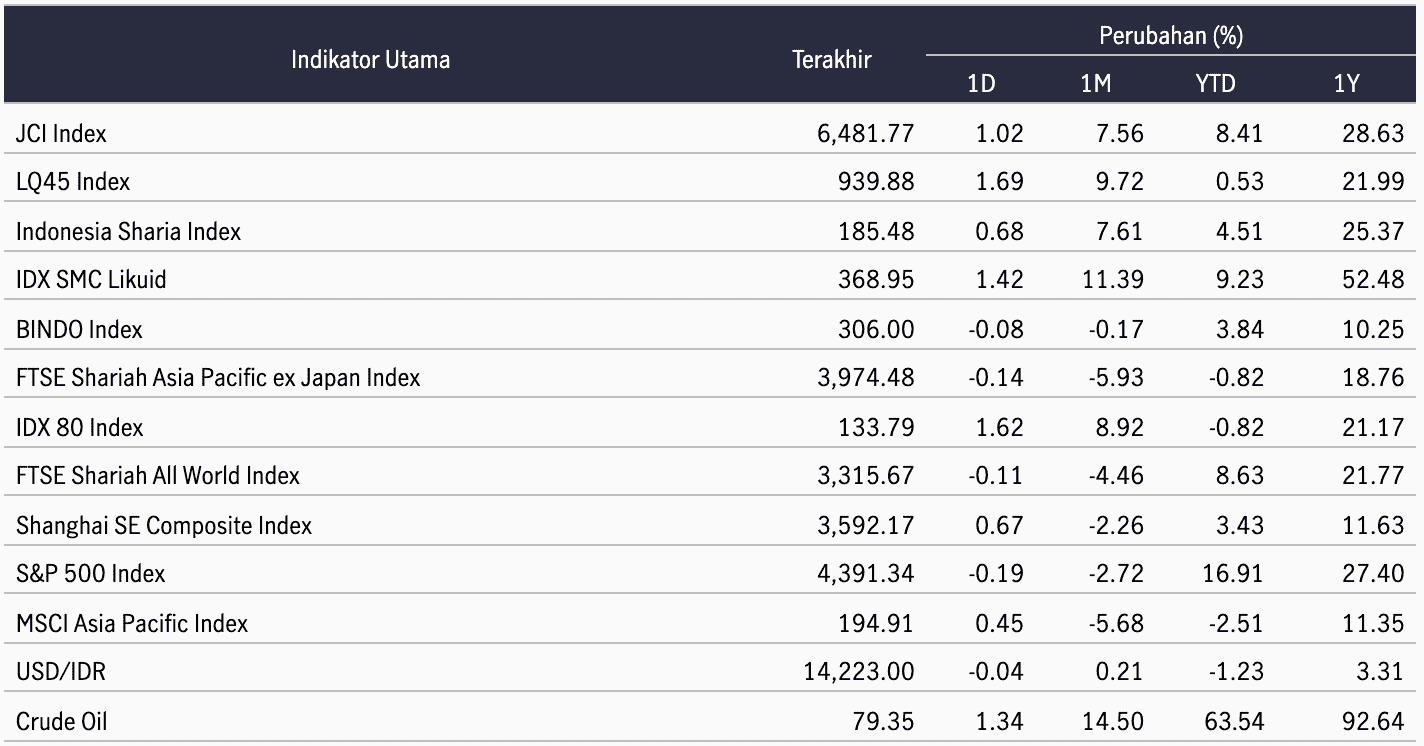1424x746 pixels.
Task: Click USD/IDR 1Y change 3.31
Action: (1380, 672)
